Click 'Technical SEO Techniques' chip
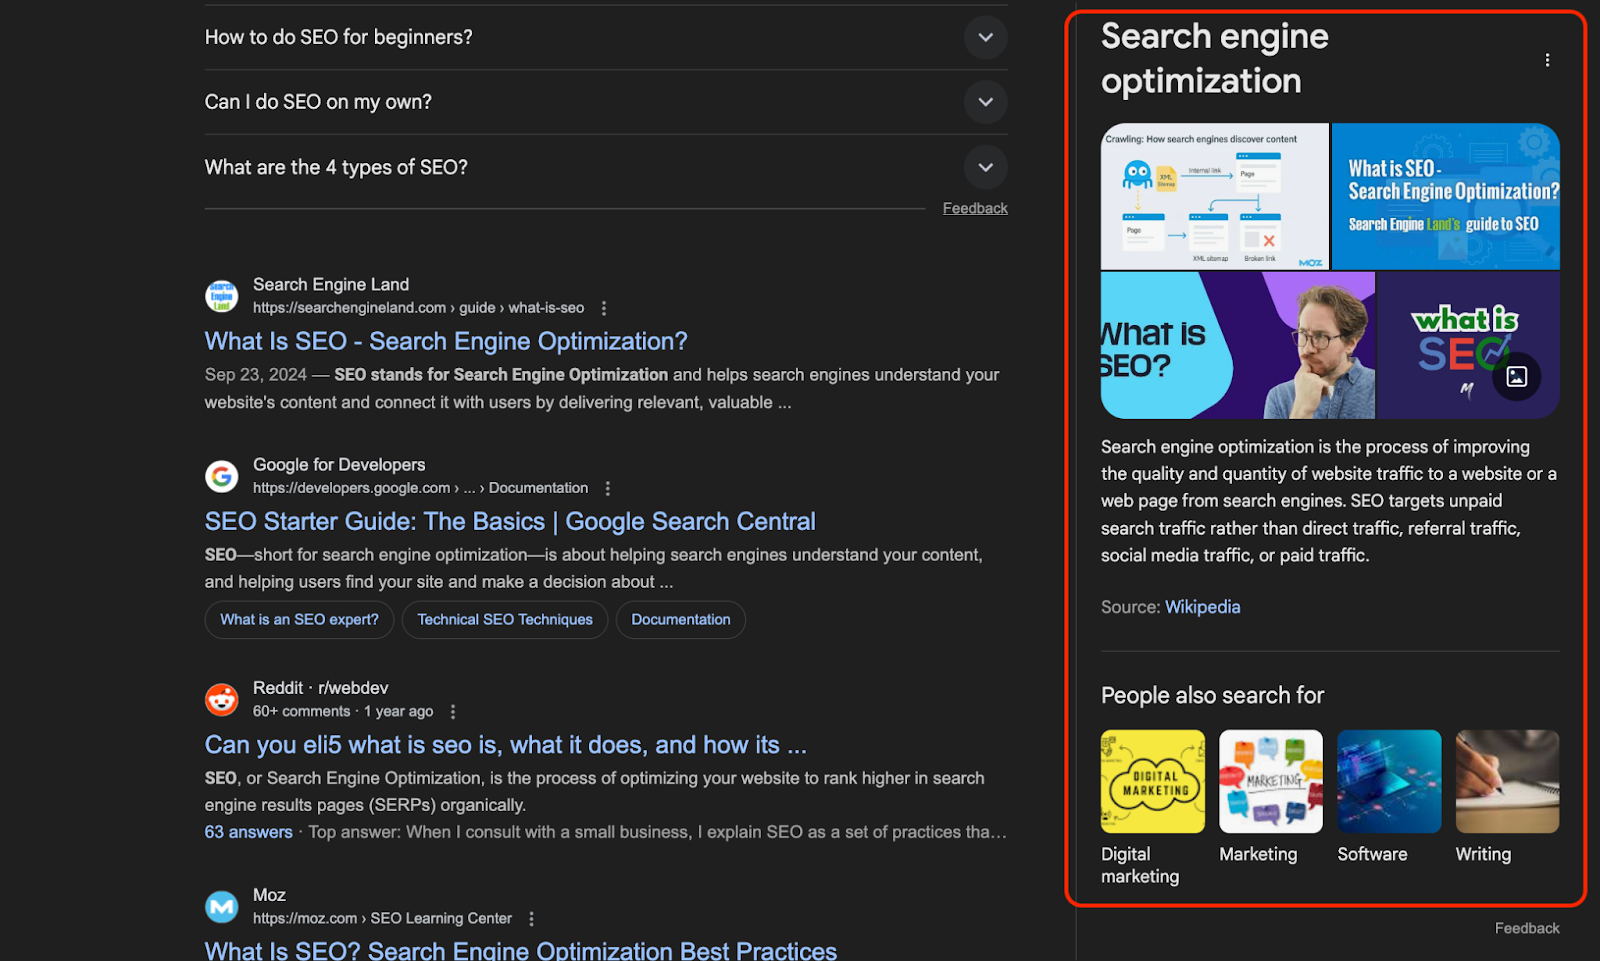The width and height of the screenshot is (1600, 961). 505,620
